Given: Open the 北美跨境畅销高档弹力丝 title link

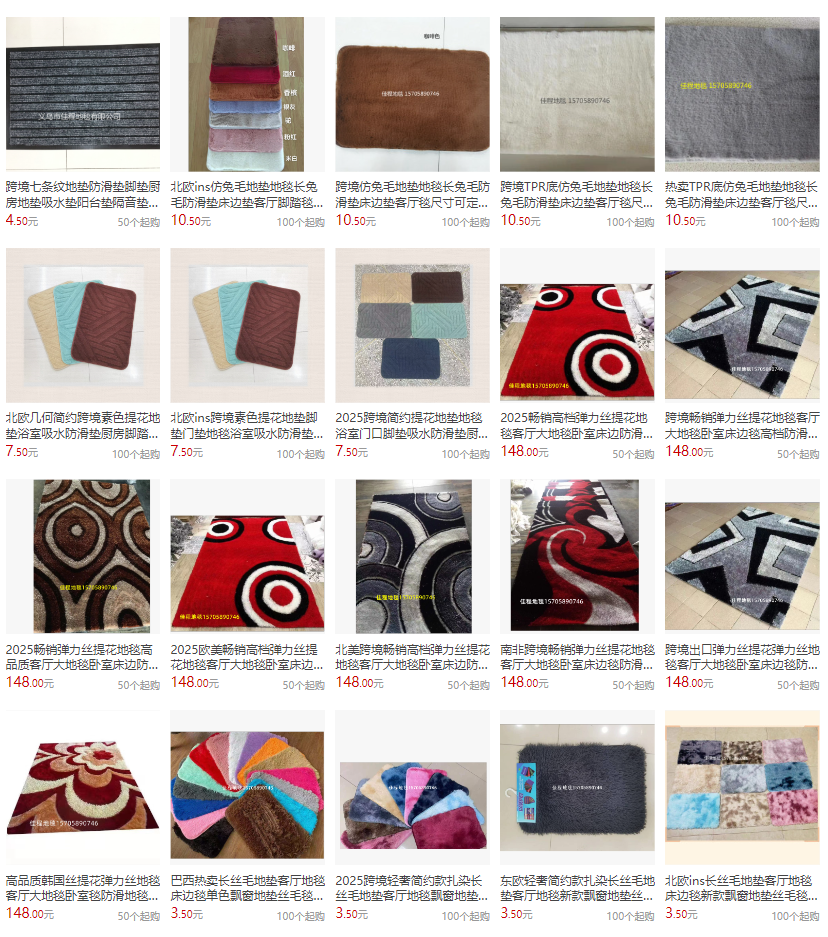Looking at the screenshot, I should click(412, 657).
